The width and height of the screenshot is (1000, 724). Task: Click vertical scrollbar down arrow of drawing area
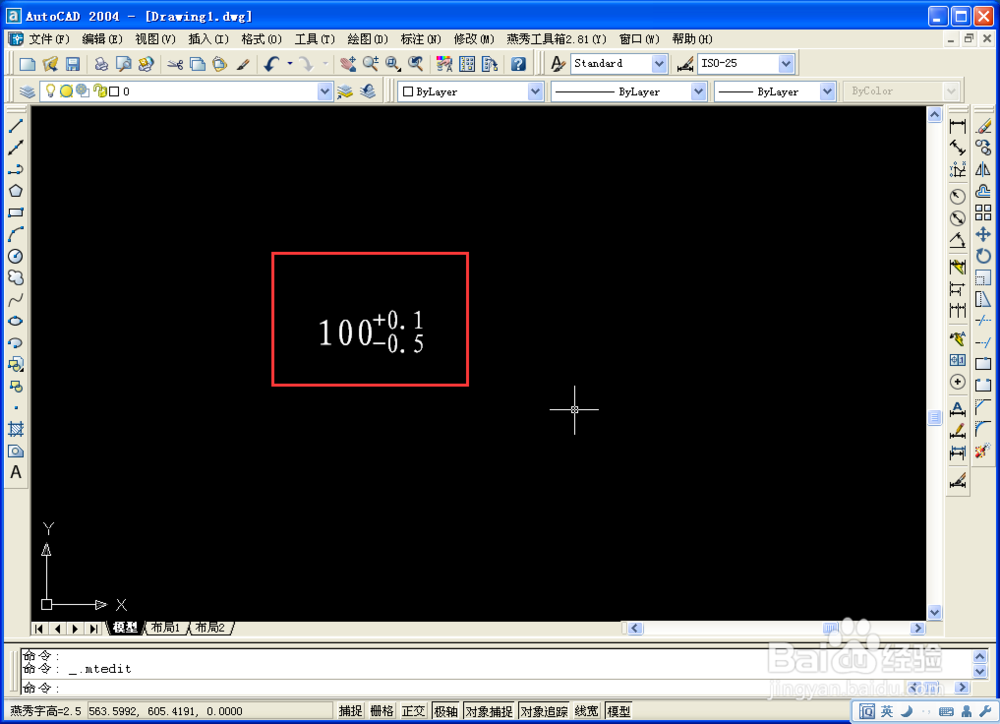click(934, 612)
